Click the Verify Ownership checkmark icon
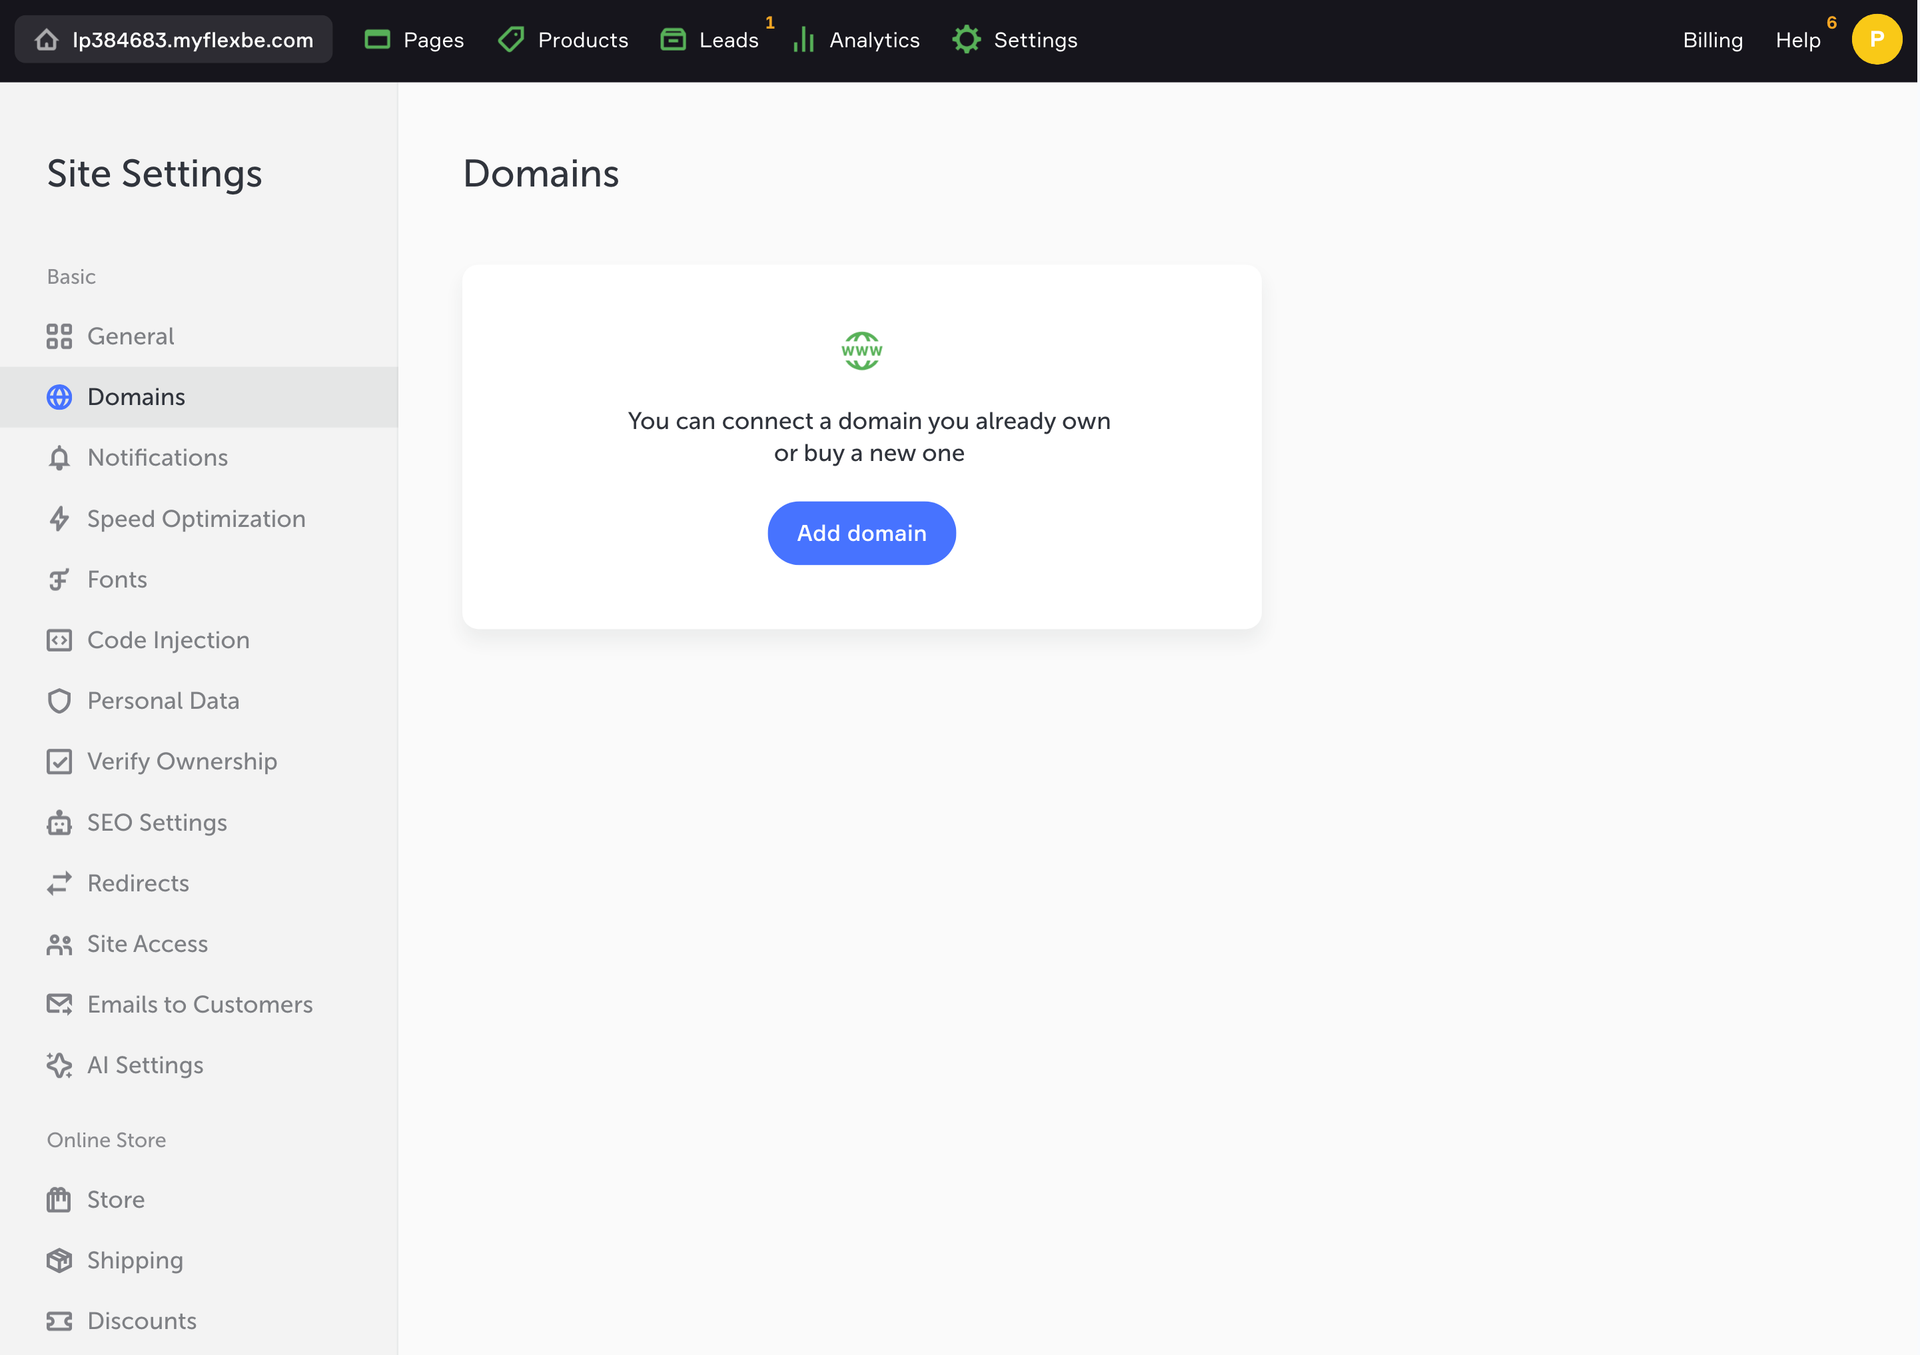The height and width of the screenshot is (1355, 1920). (59, 762)
